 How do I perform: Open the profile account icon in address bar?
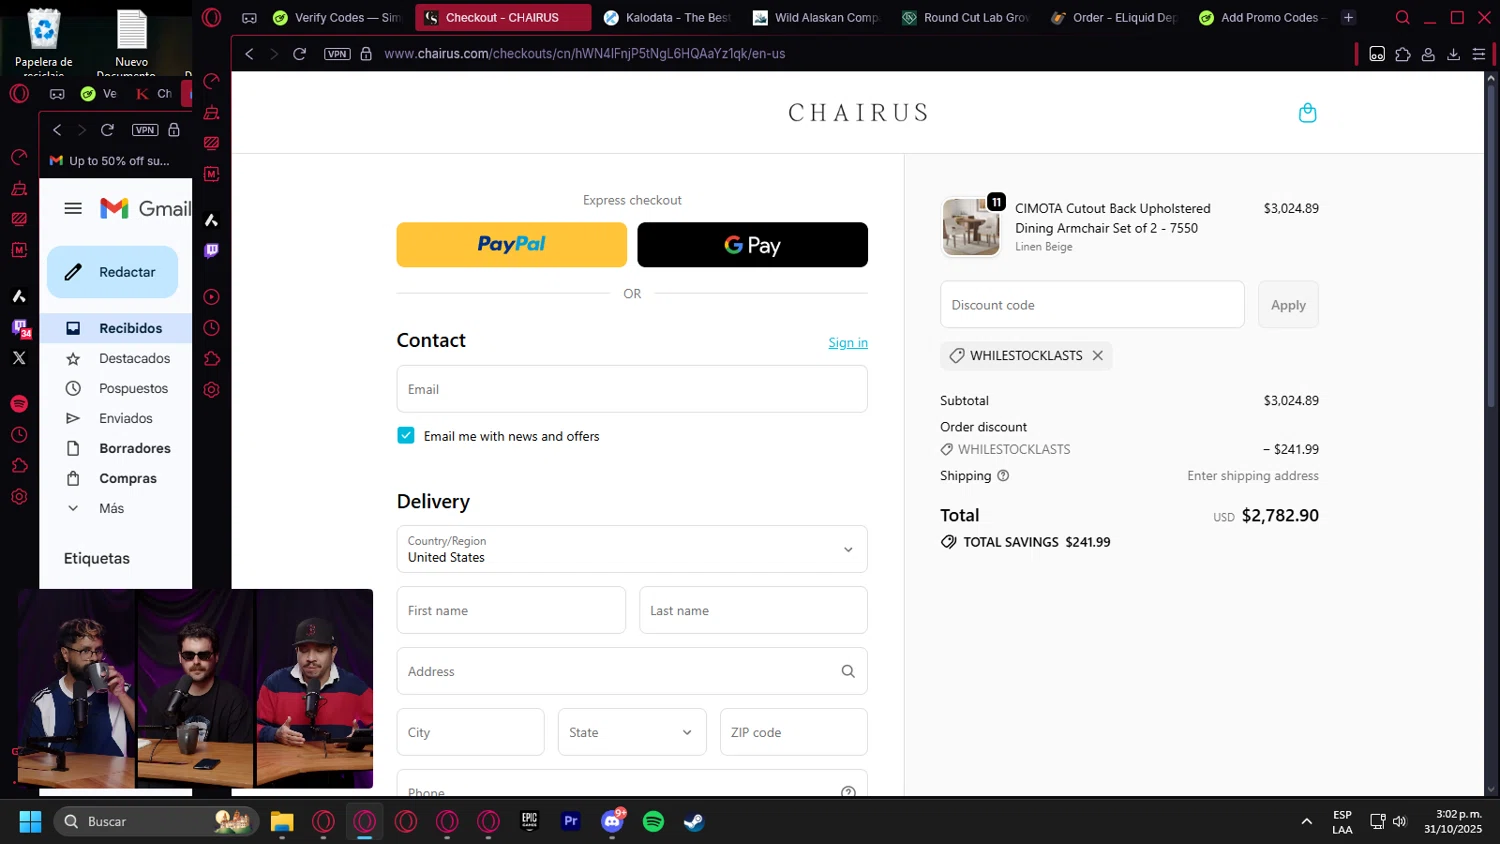(1428, 54)
